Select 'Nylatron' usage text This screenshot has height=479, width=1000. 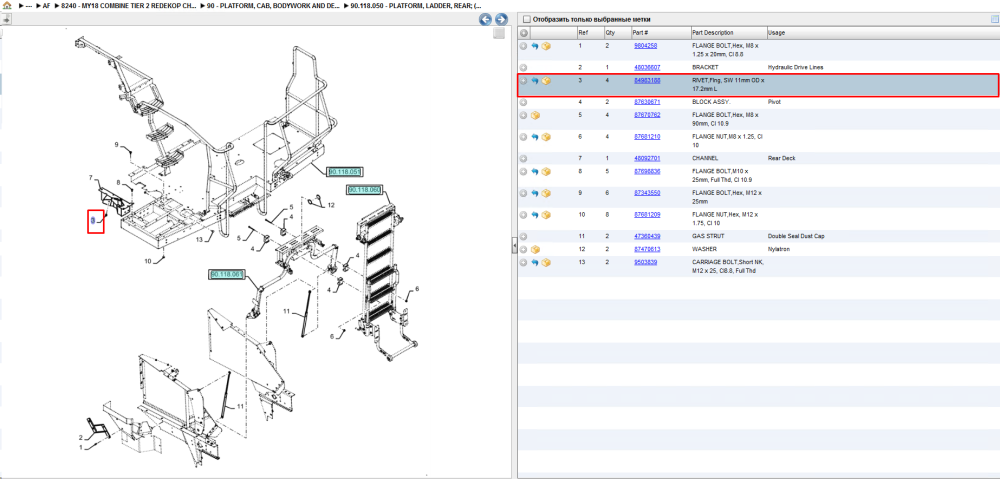click(779, 249)
